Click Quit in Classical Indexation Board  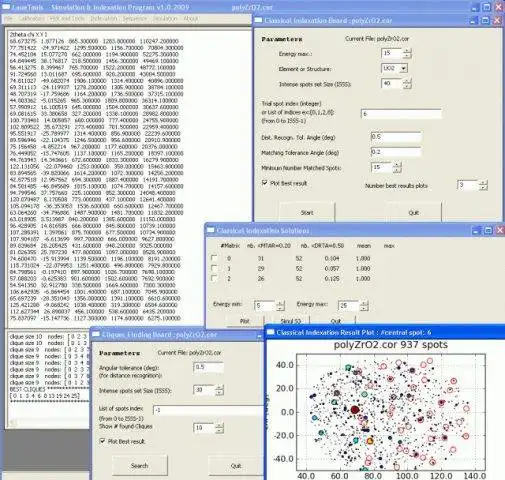(414, 213)
